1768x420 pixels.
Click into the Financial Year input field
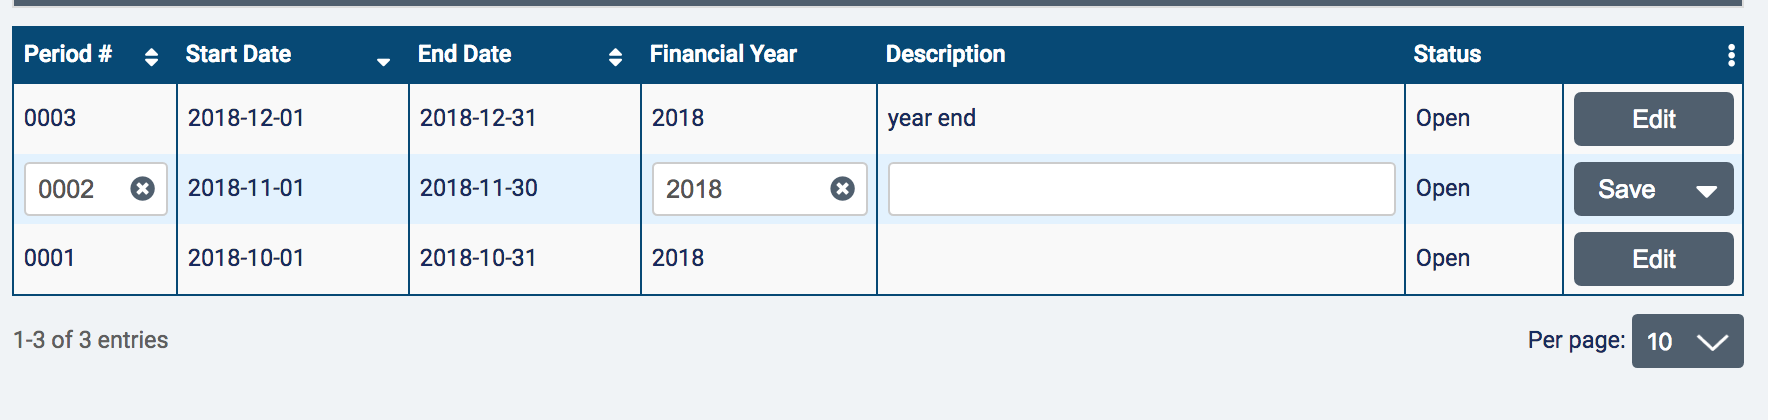click(x=740, y=189)
